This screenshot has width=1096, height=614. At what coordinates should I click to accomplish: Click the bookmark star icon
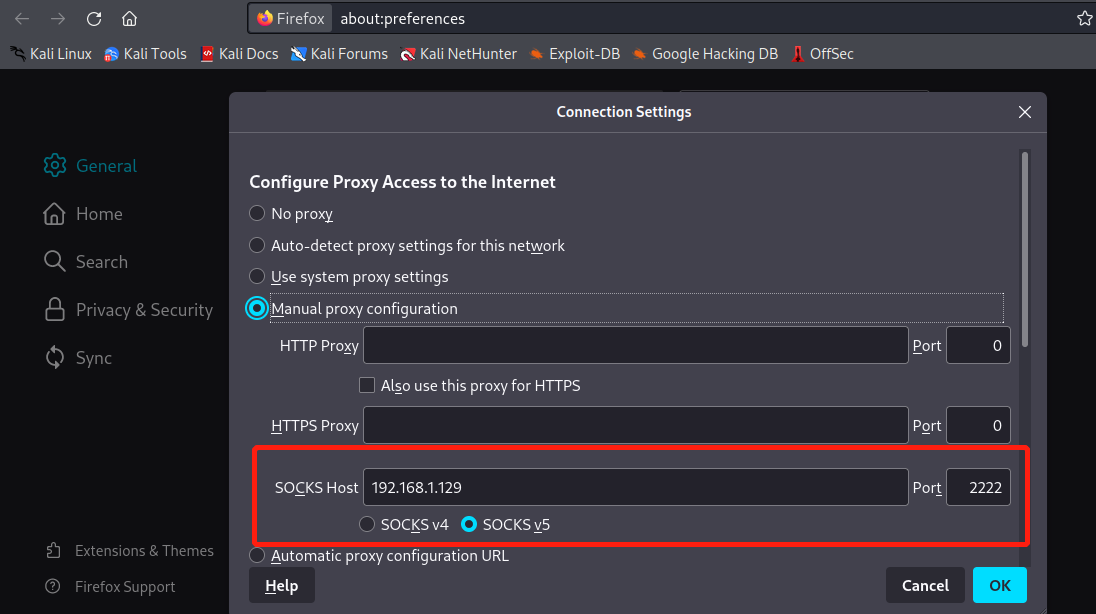pos(1084,19)
